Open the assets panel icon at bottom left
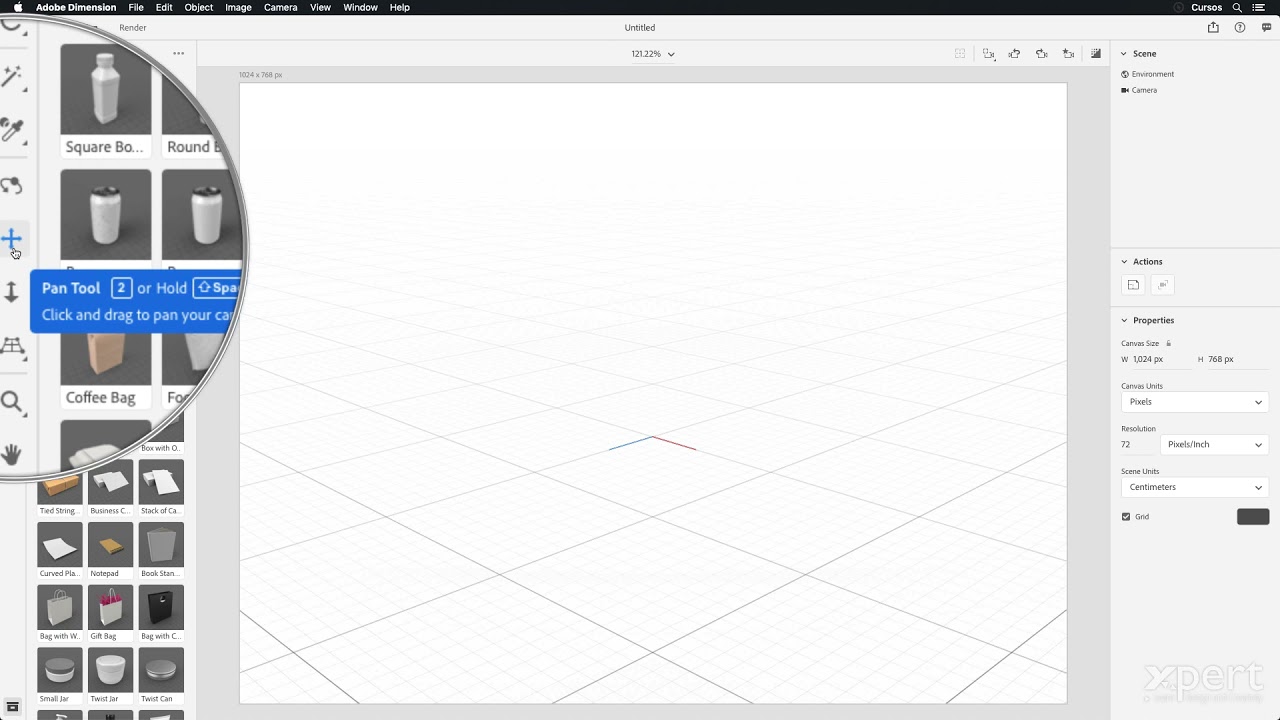 (x=12, y=707)
